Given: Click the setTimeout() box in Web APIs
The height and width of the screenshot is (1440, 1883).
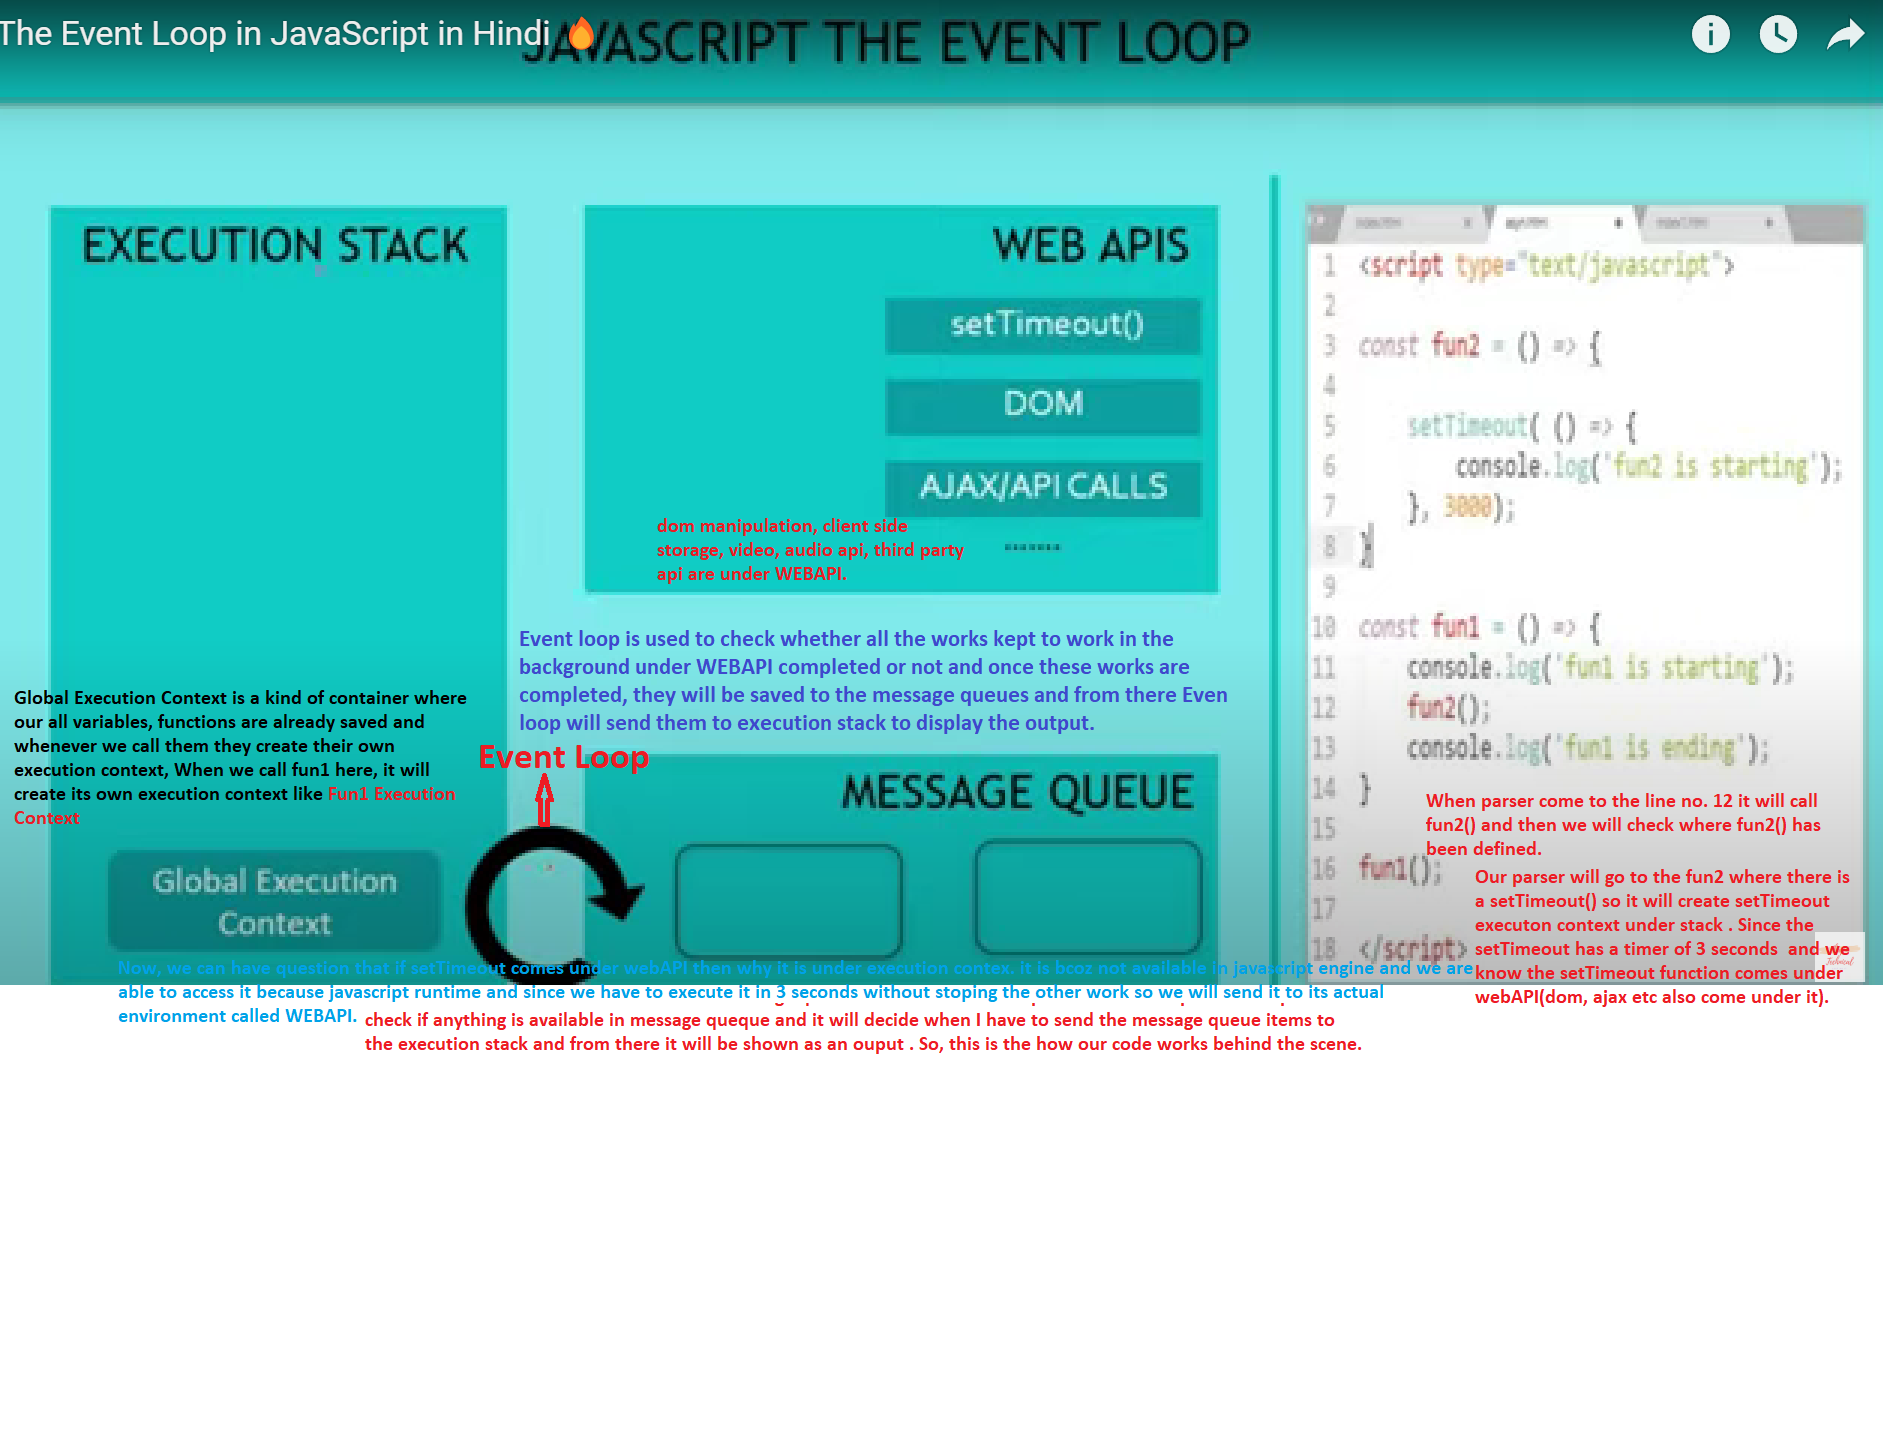Looking at the screenshot, I should (1043, 325).
